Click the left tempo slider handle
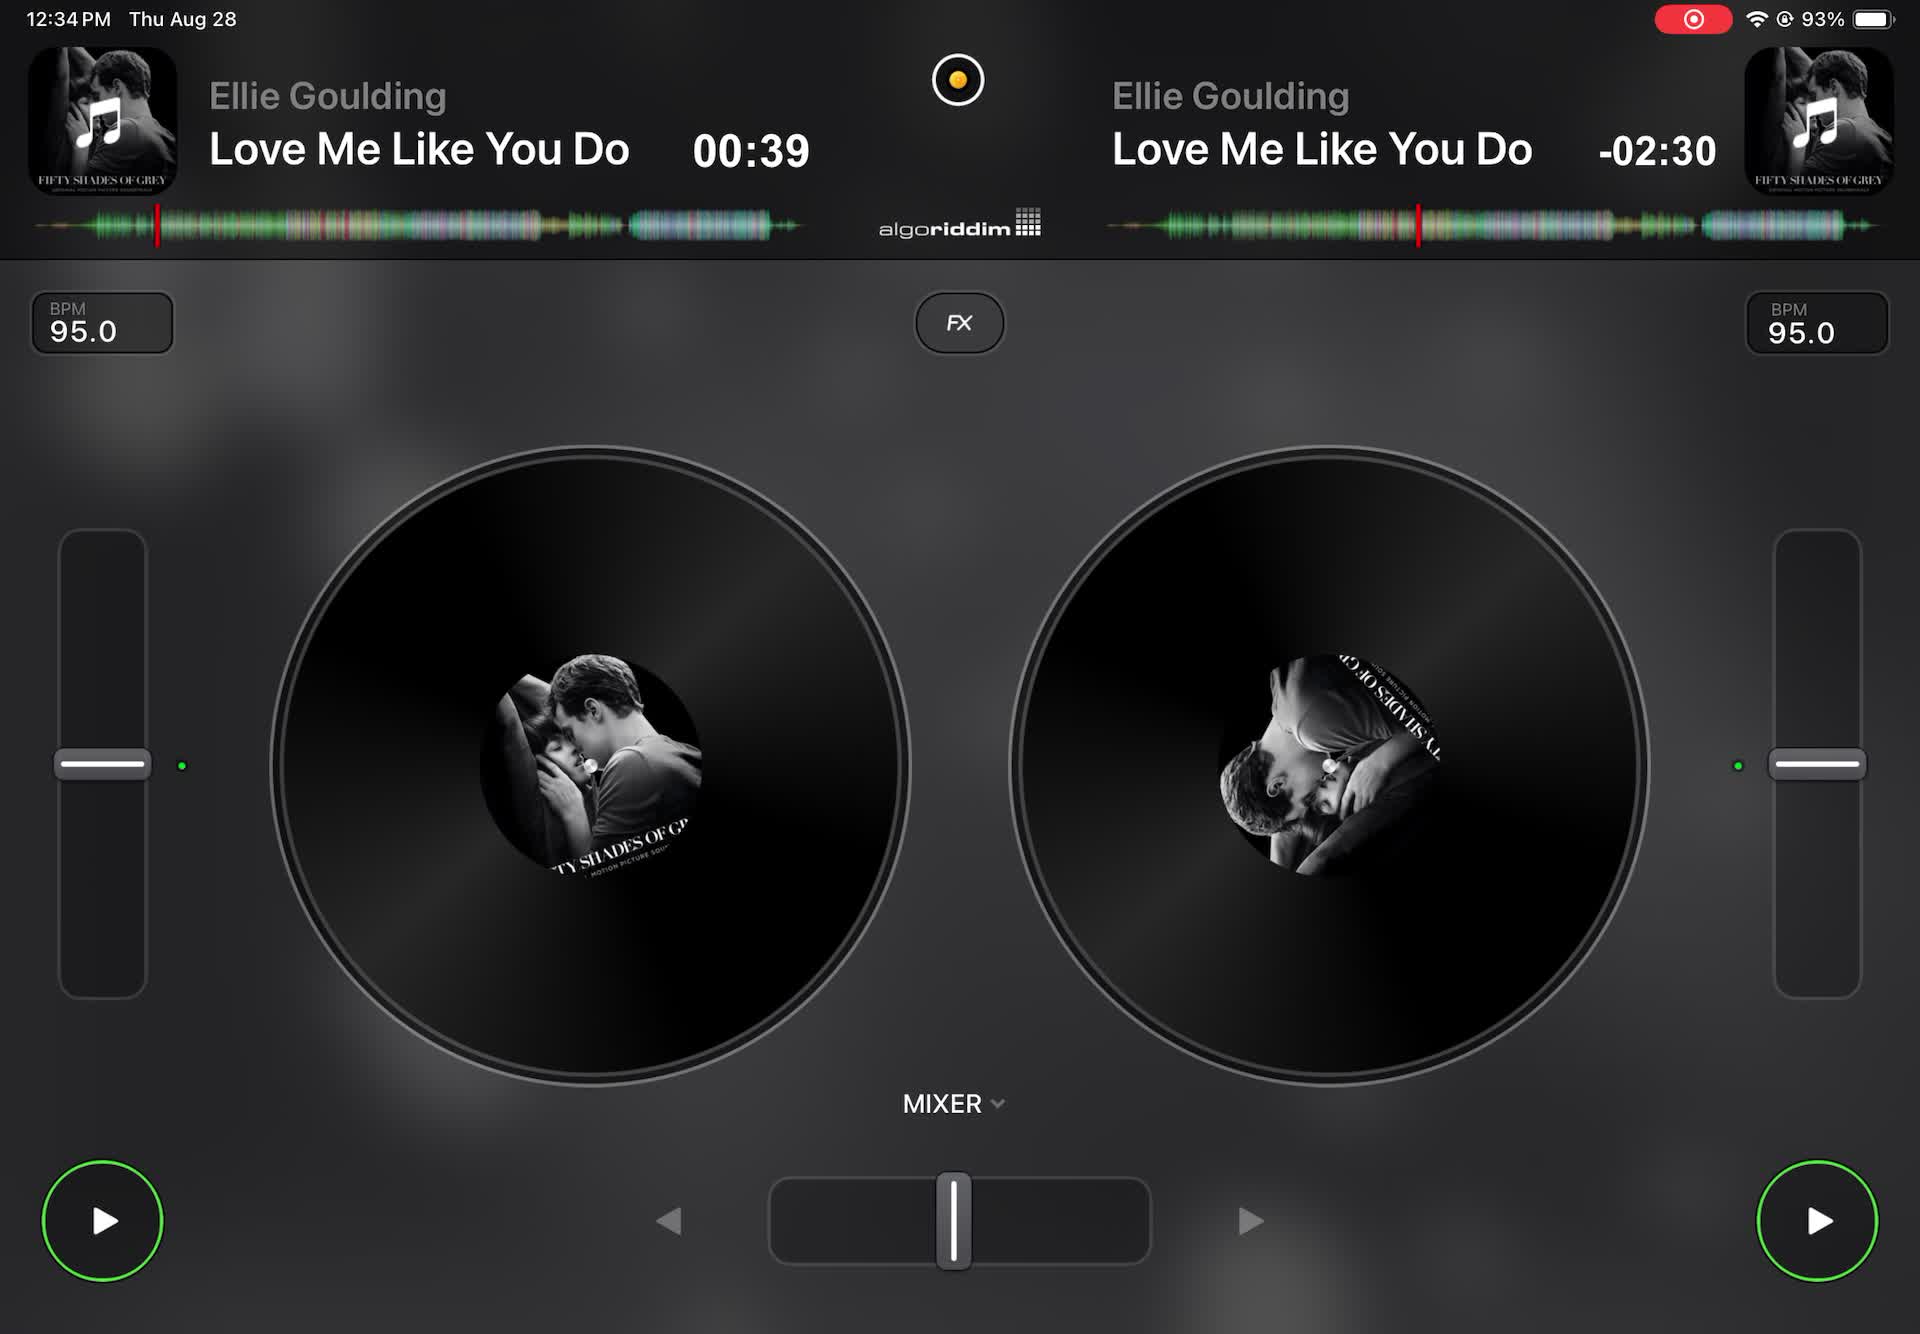This screenshot has width=1920, height=1334. coord(102,764)
